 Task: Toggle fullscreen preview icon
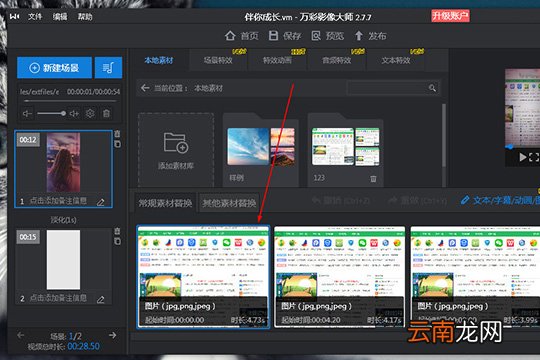[x=534, y=157]
